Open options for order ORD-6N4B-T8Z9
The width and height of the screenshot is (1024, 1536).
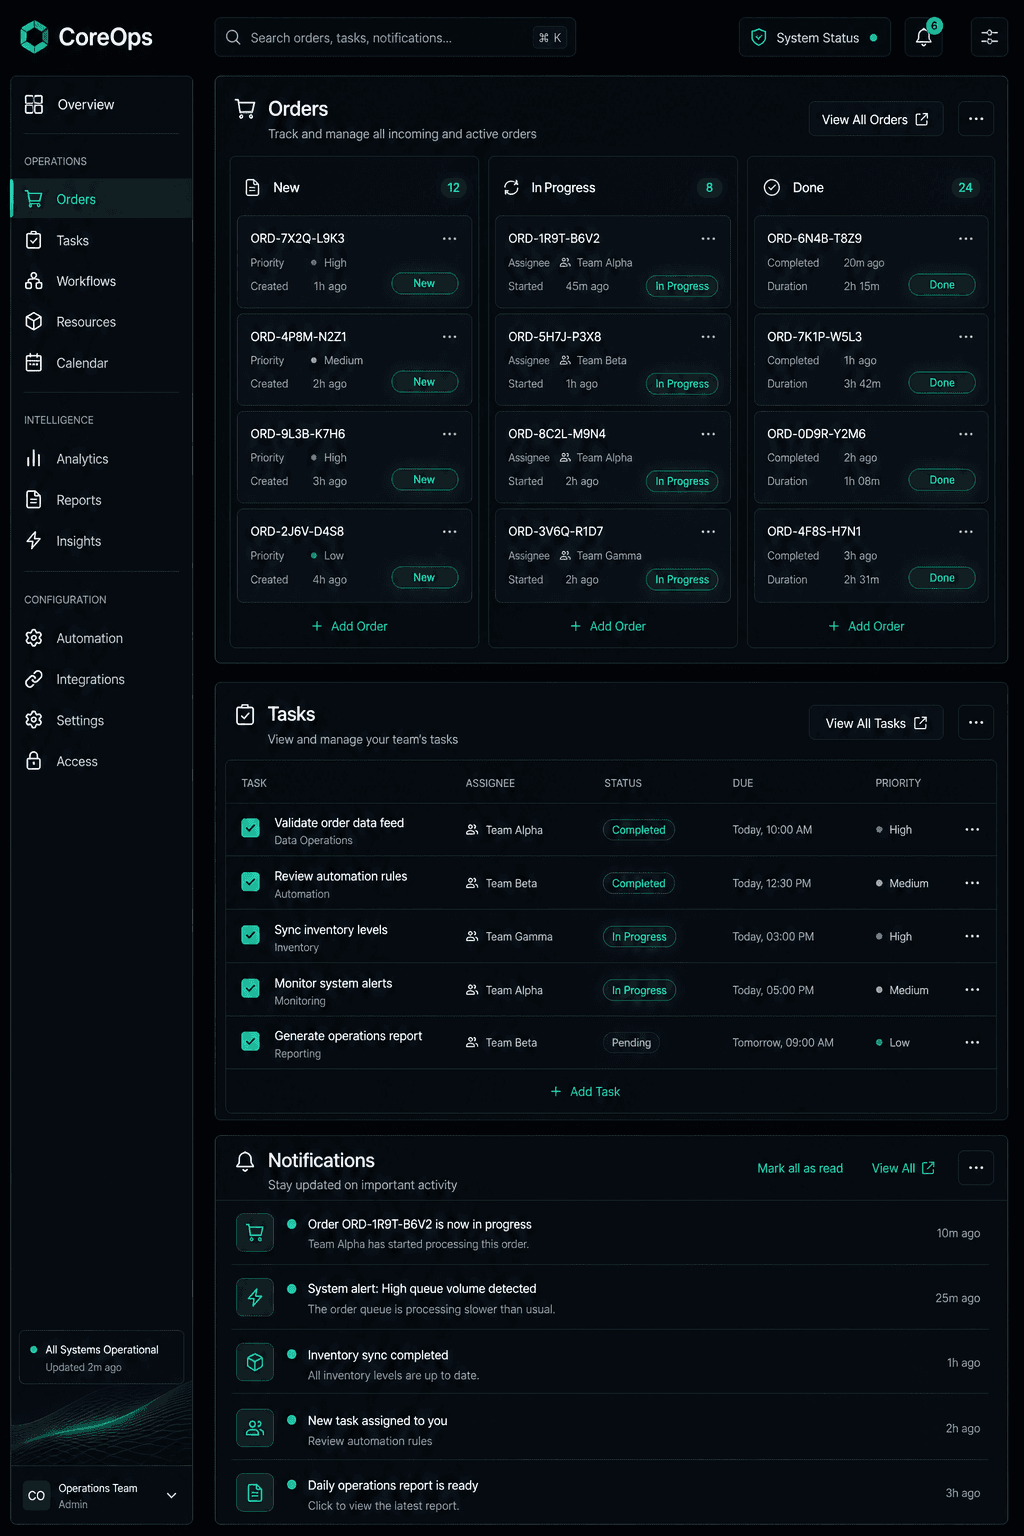966,238
